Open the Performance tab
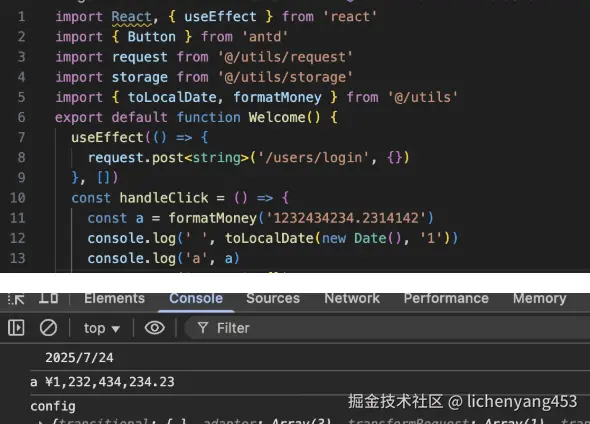Screen dimensions: 590x424 446,298
